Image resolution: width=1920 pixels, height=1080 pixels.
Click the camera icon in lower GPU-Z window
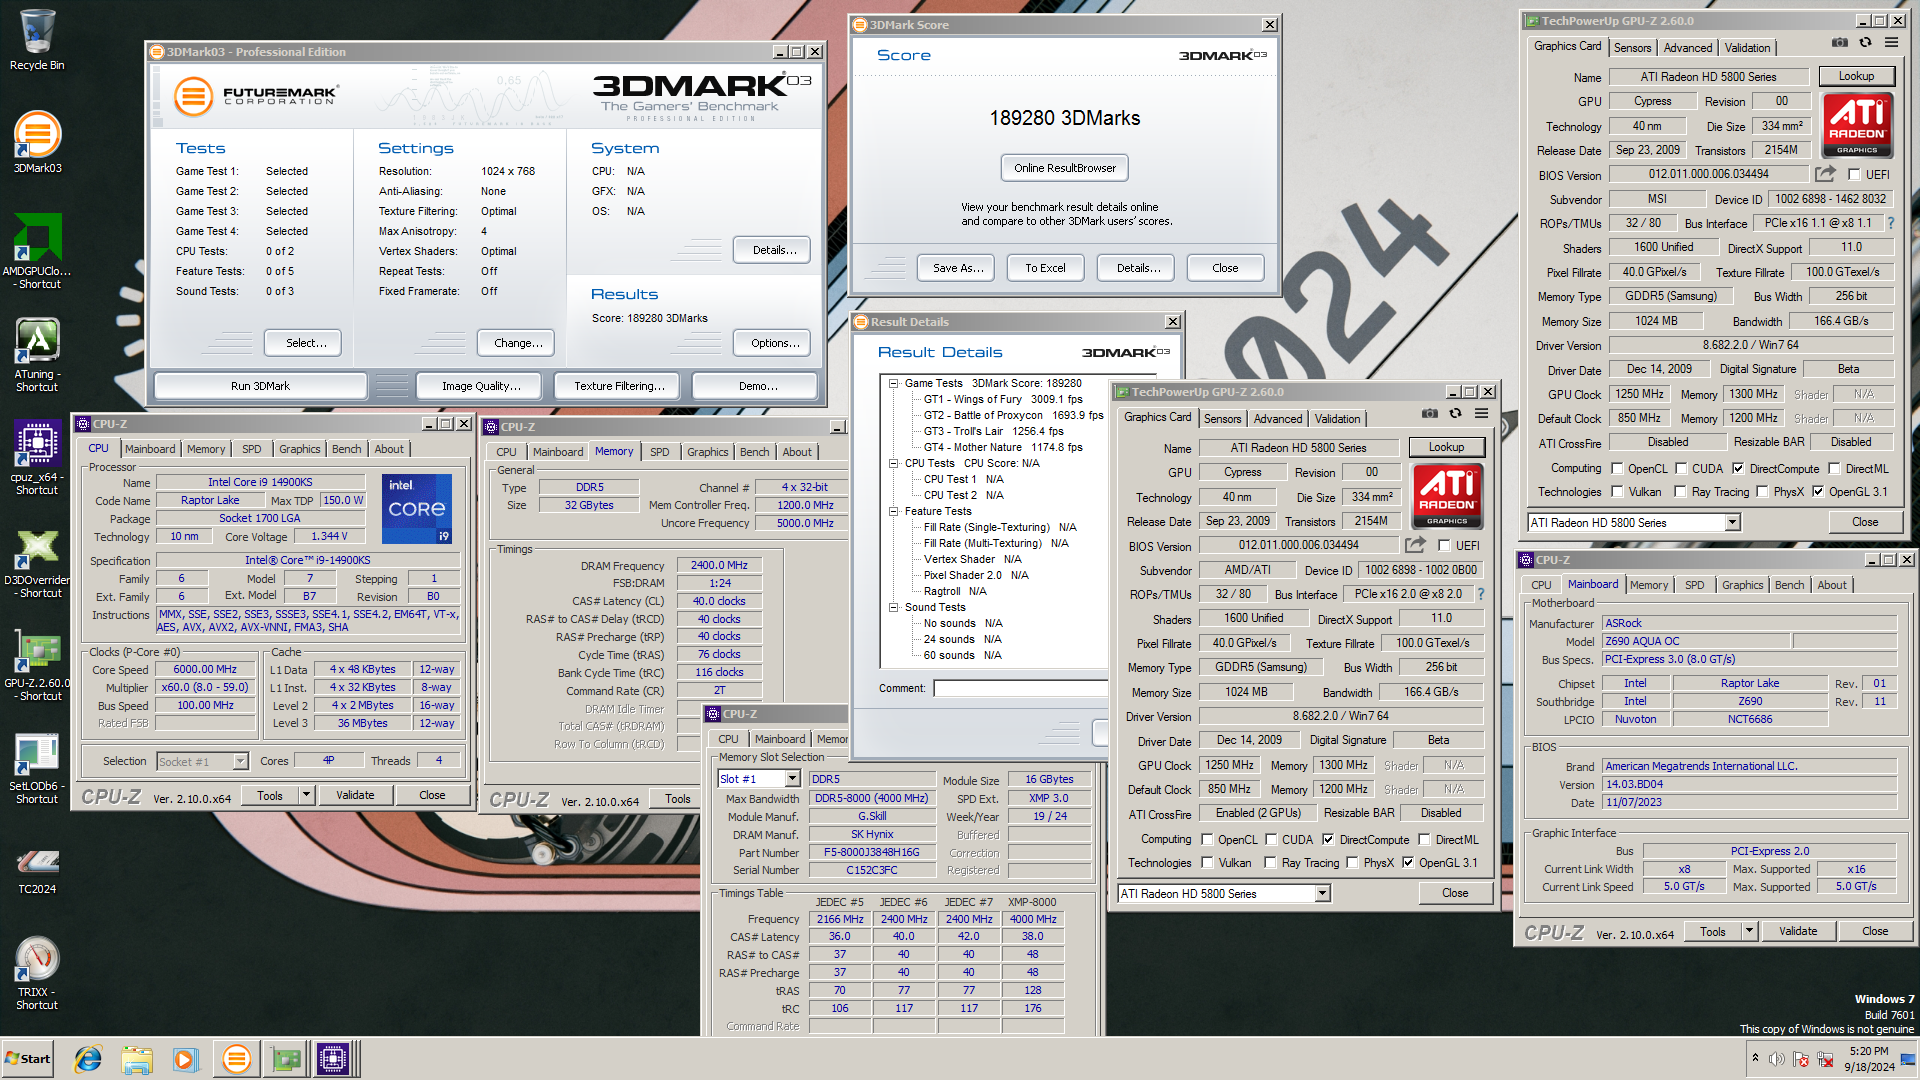[x=1430, y=414]
